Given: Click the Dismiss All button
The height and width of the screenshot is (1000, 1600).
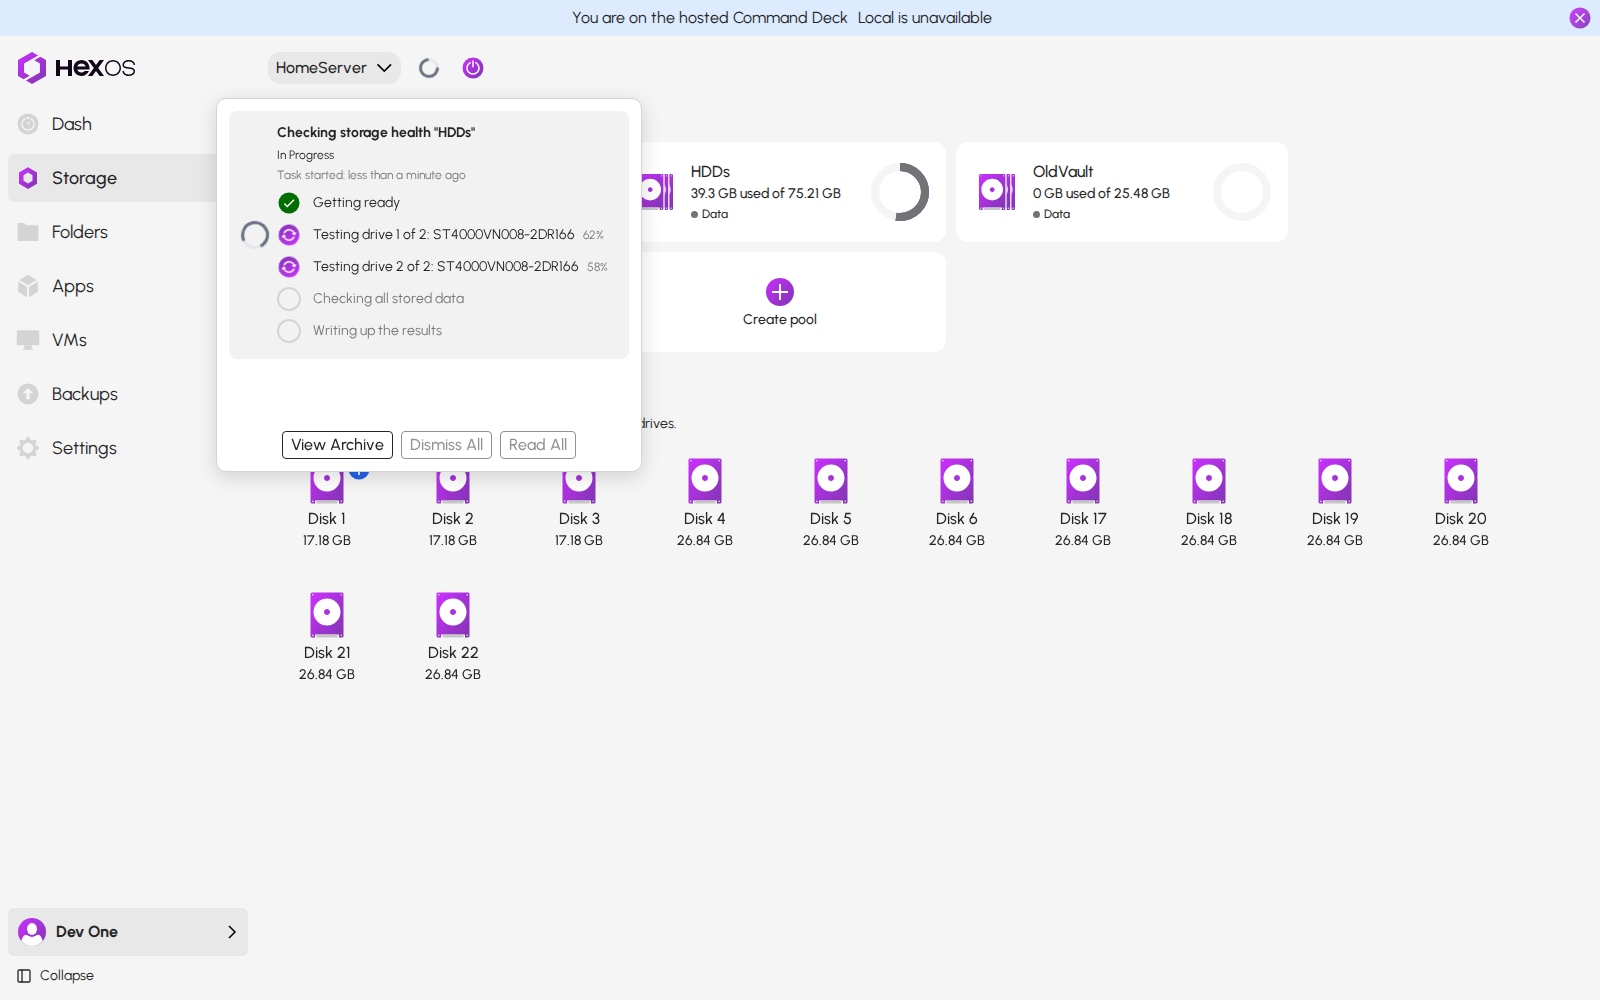Looking at the screenshot, I should [x=446, y=445].
